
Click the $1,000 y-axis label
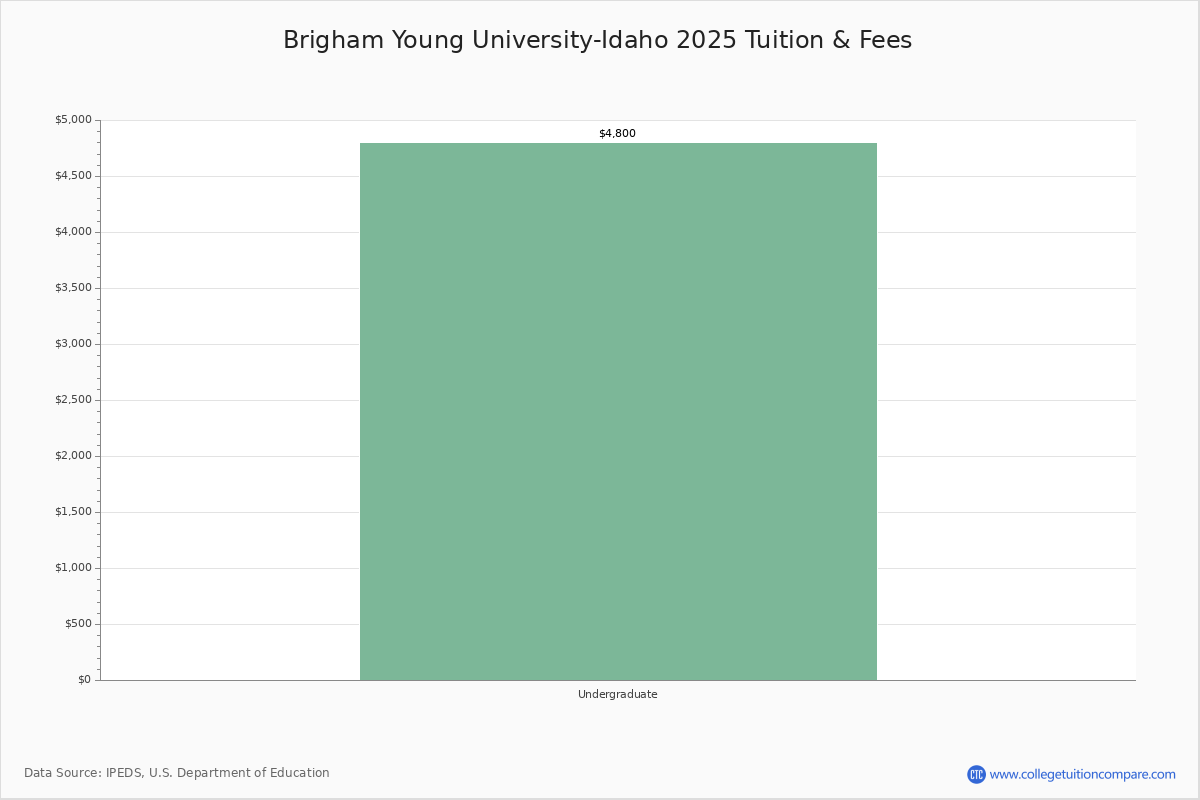point(73,568)
